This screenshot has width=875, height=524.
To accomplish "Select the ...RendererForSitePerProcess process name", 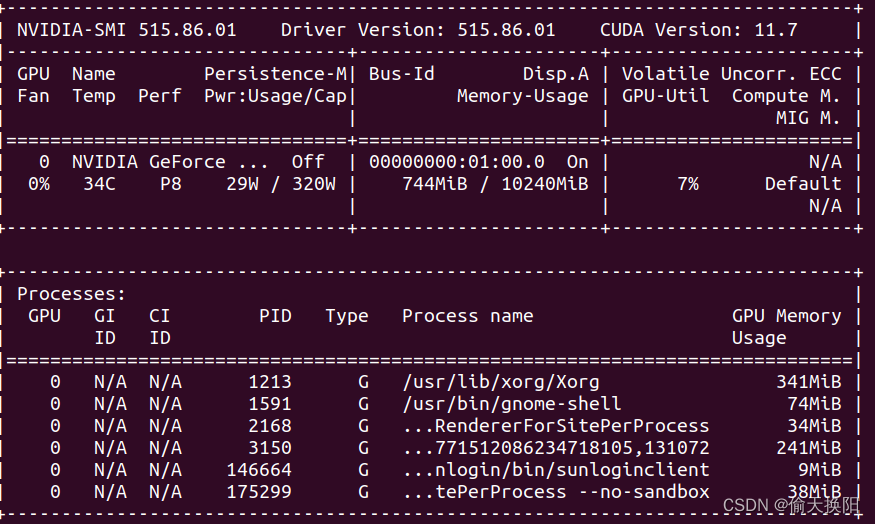I will [556, 426].
